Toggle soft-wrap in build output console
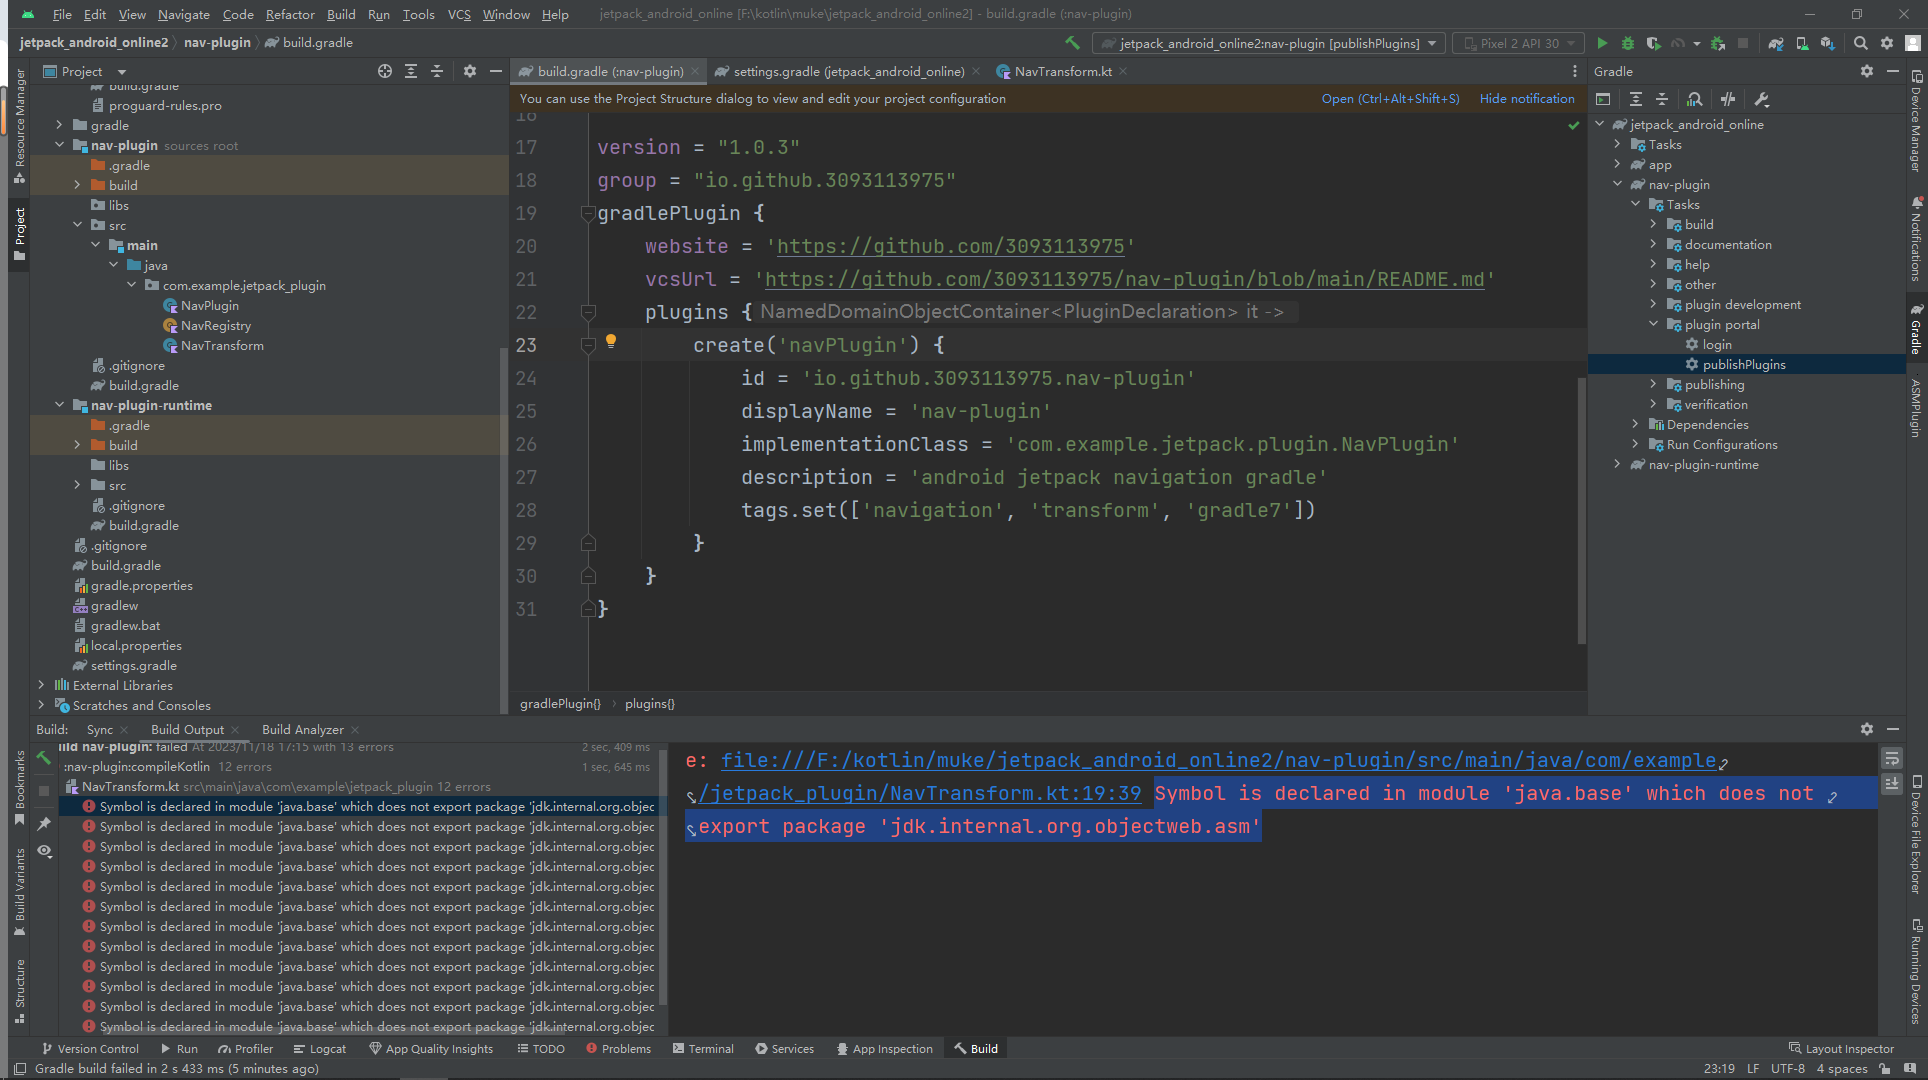Screen dimensions: 1928x1080 coord(1891,759)
